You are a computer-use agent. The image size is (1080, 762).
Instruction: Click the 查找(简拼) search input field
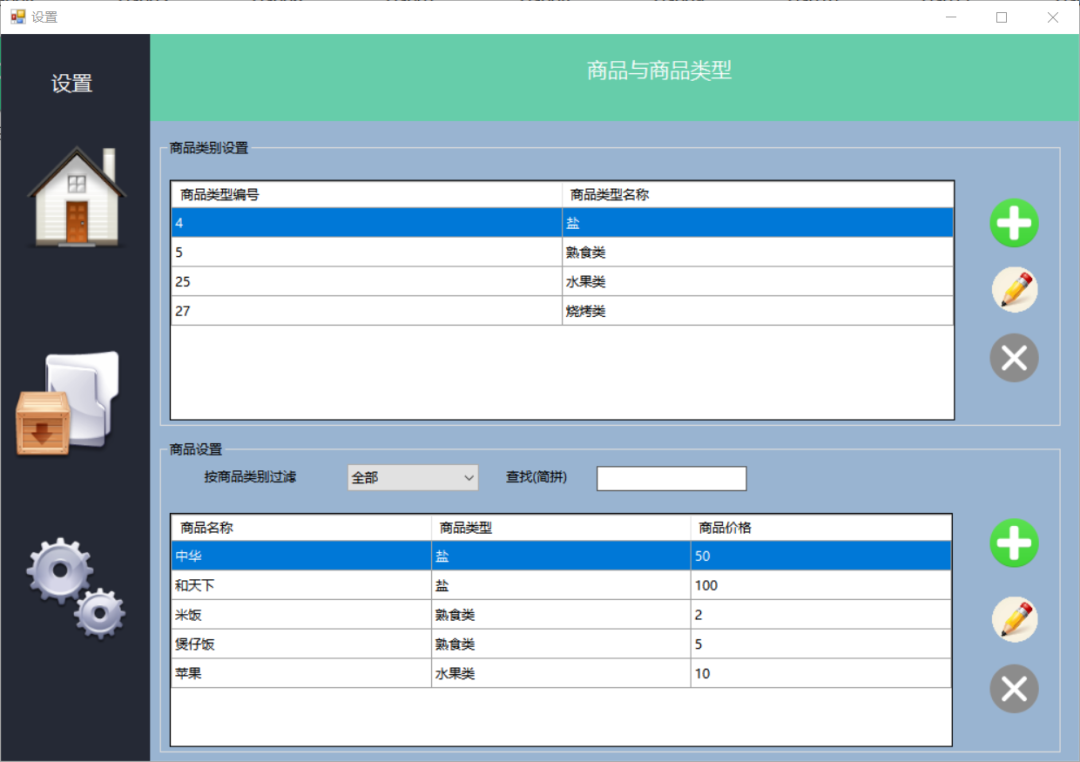pos(671,479)
